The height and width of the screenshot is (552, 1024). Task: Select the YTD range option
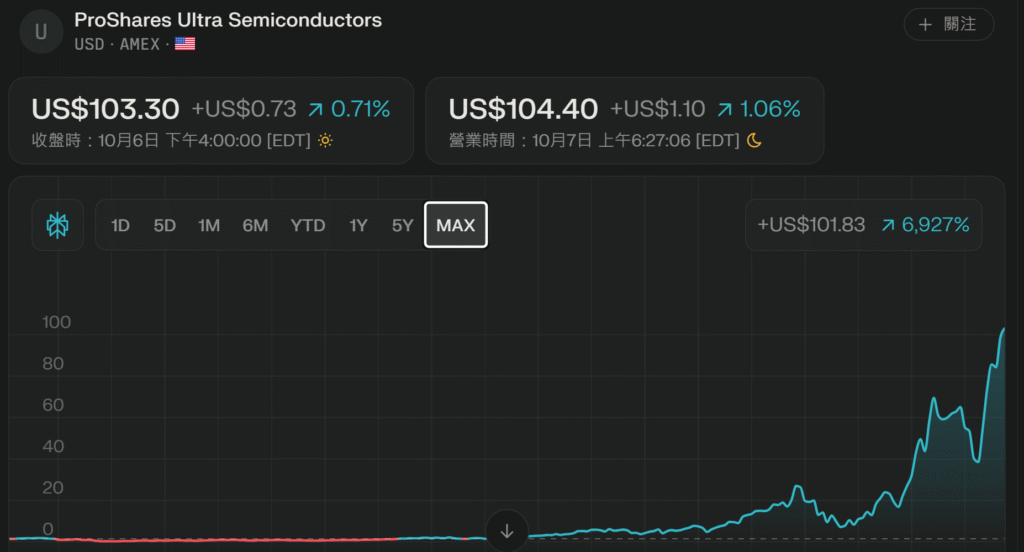pyautogui.click(x=308, y=225)
